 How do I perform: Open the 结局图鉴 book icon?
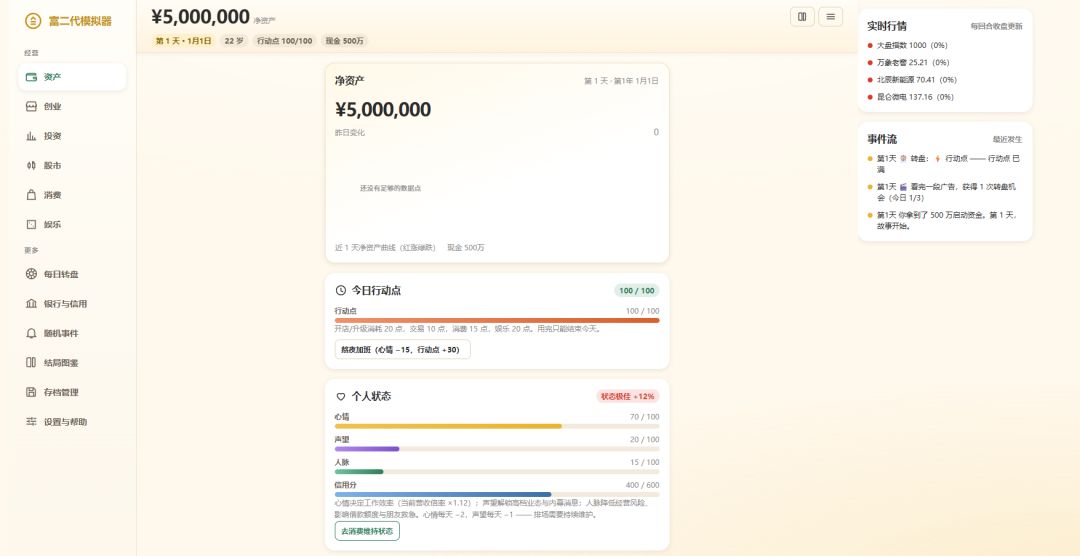point(31,362)
